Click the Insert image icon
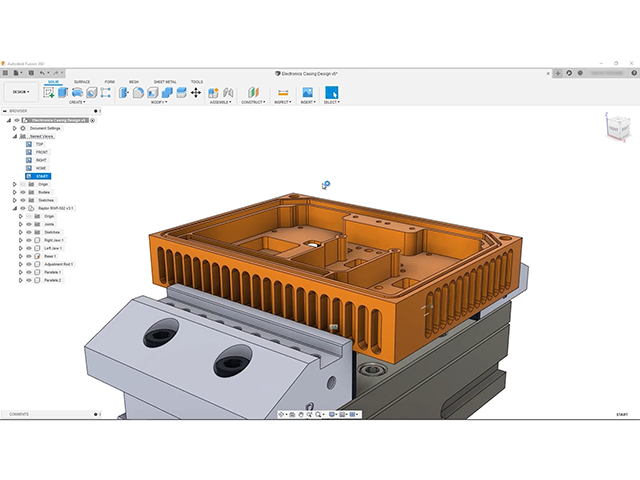This screenshot has height=480, width=640. (307, 92)
